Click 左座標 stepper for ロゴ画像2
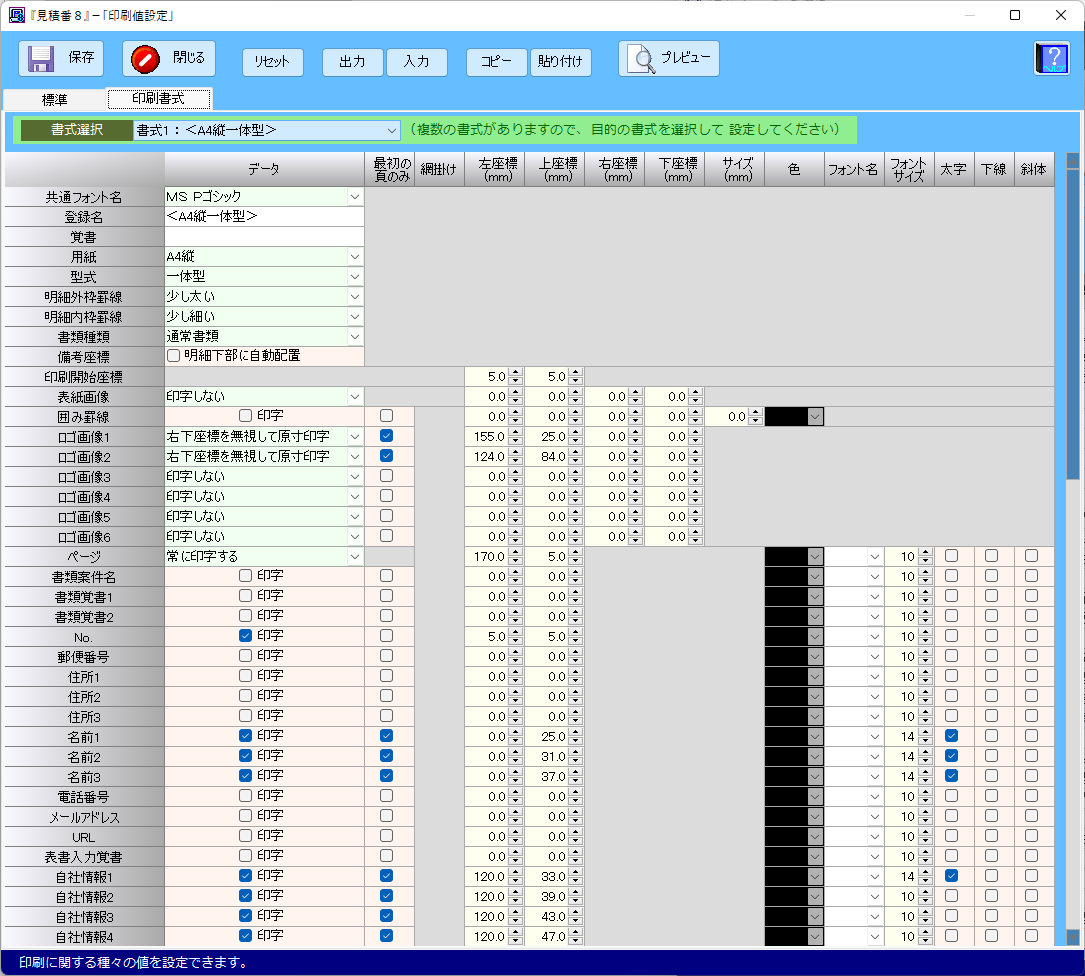The height and width of the screenshot is (976, 1085). (515, 457)
